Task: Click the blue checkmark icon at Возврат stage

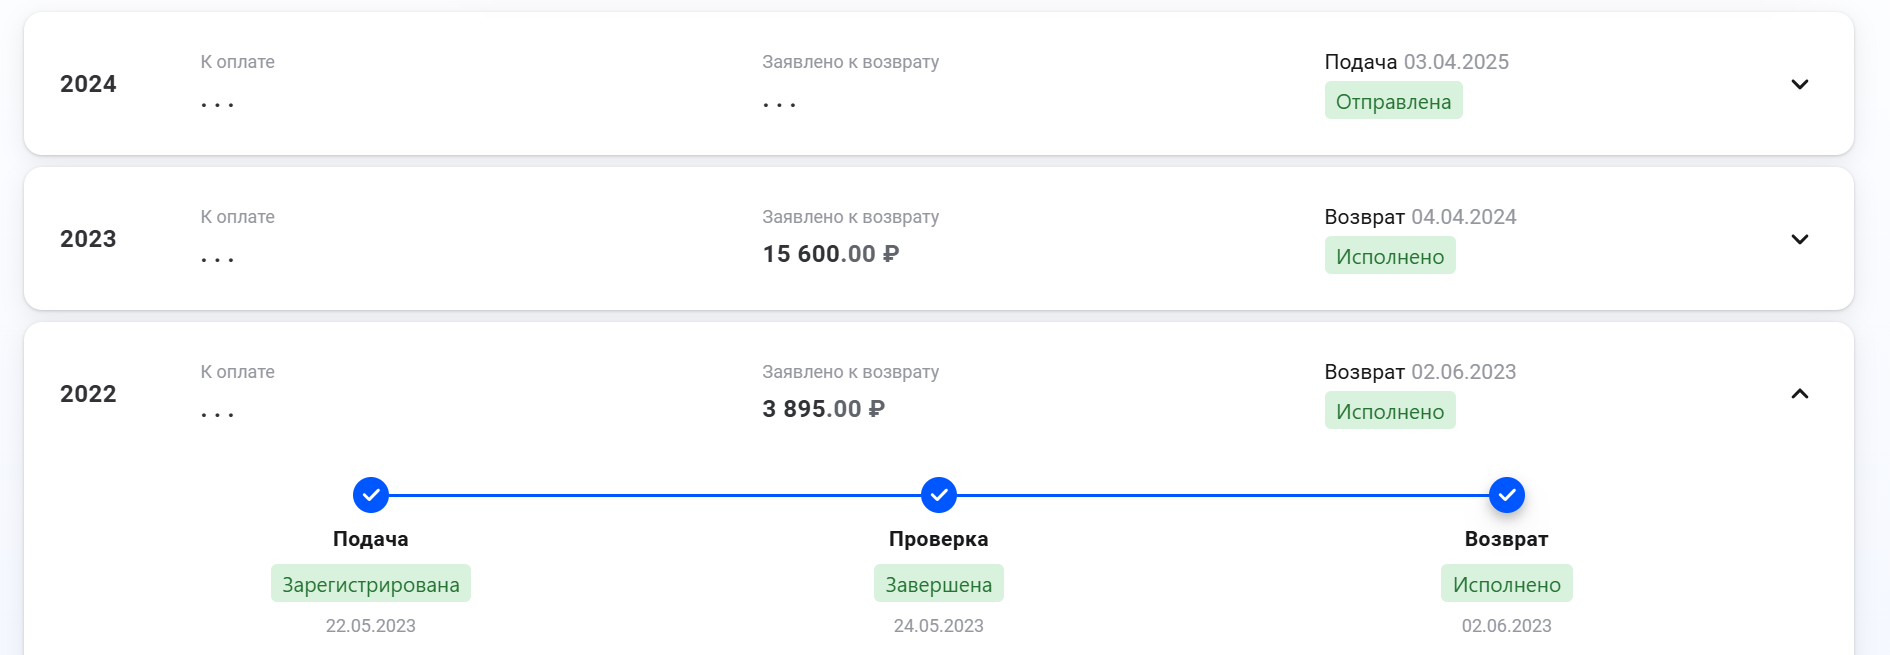Action: click(1507, 492)
